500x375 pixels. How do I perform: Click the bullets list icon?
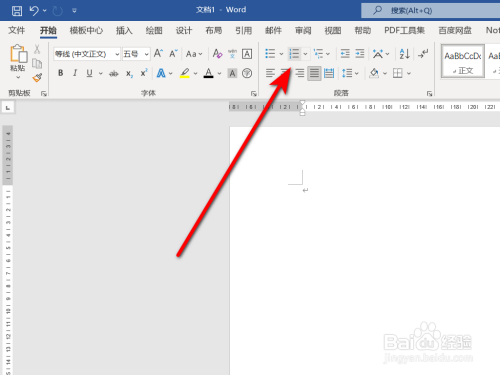[x=270, y=54]
